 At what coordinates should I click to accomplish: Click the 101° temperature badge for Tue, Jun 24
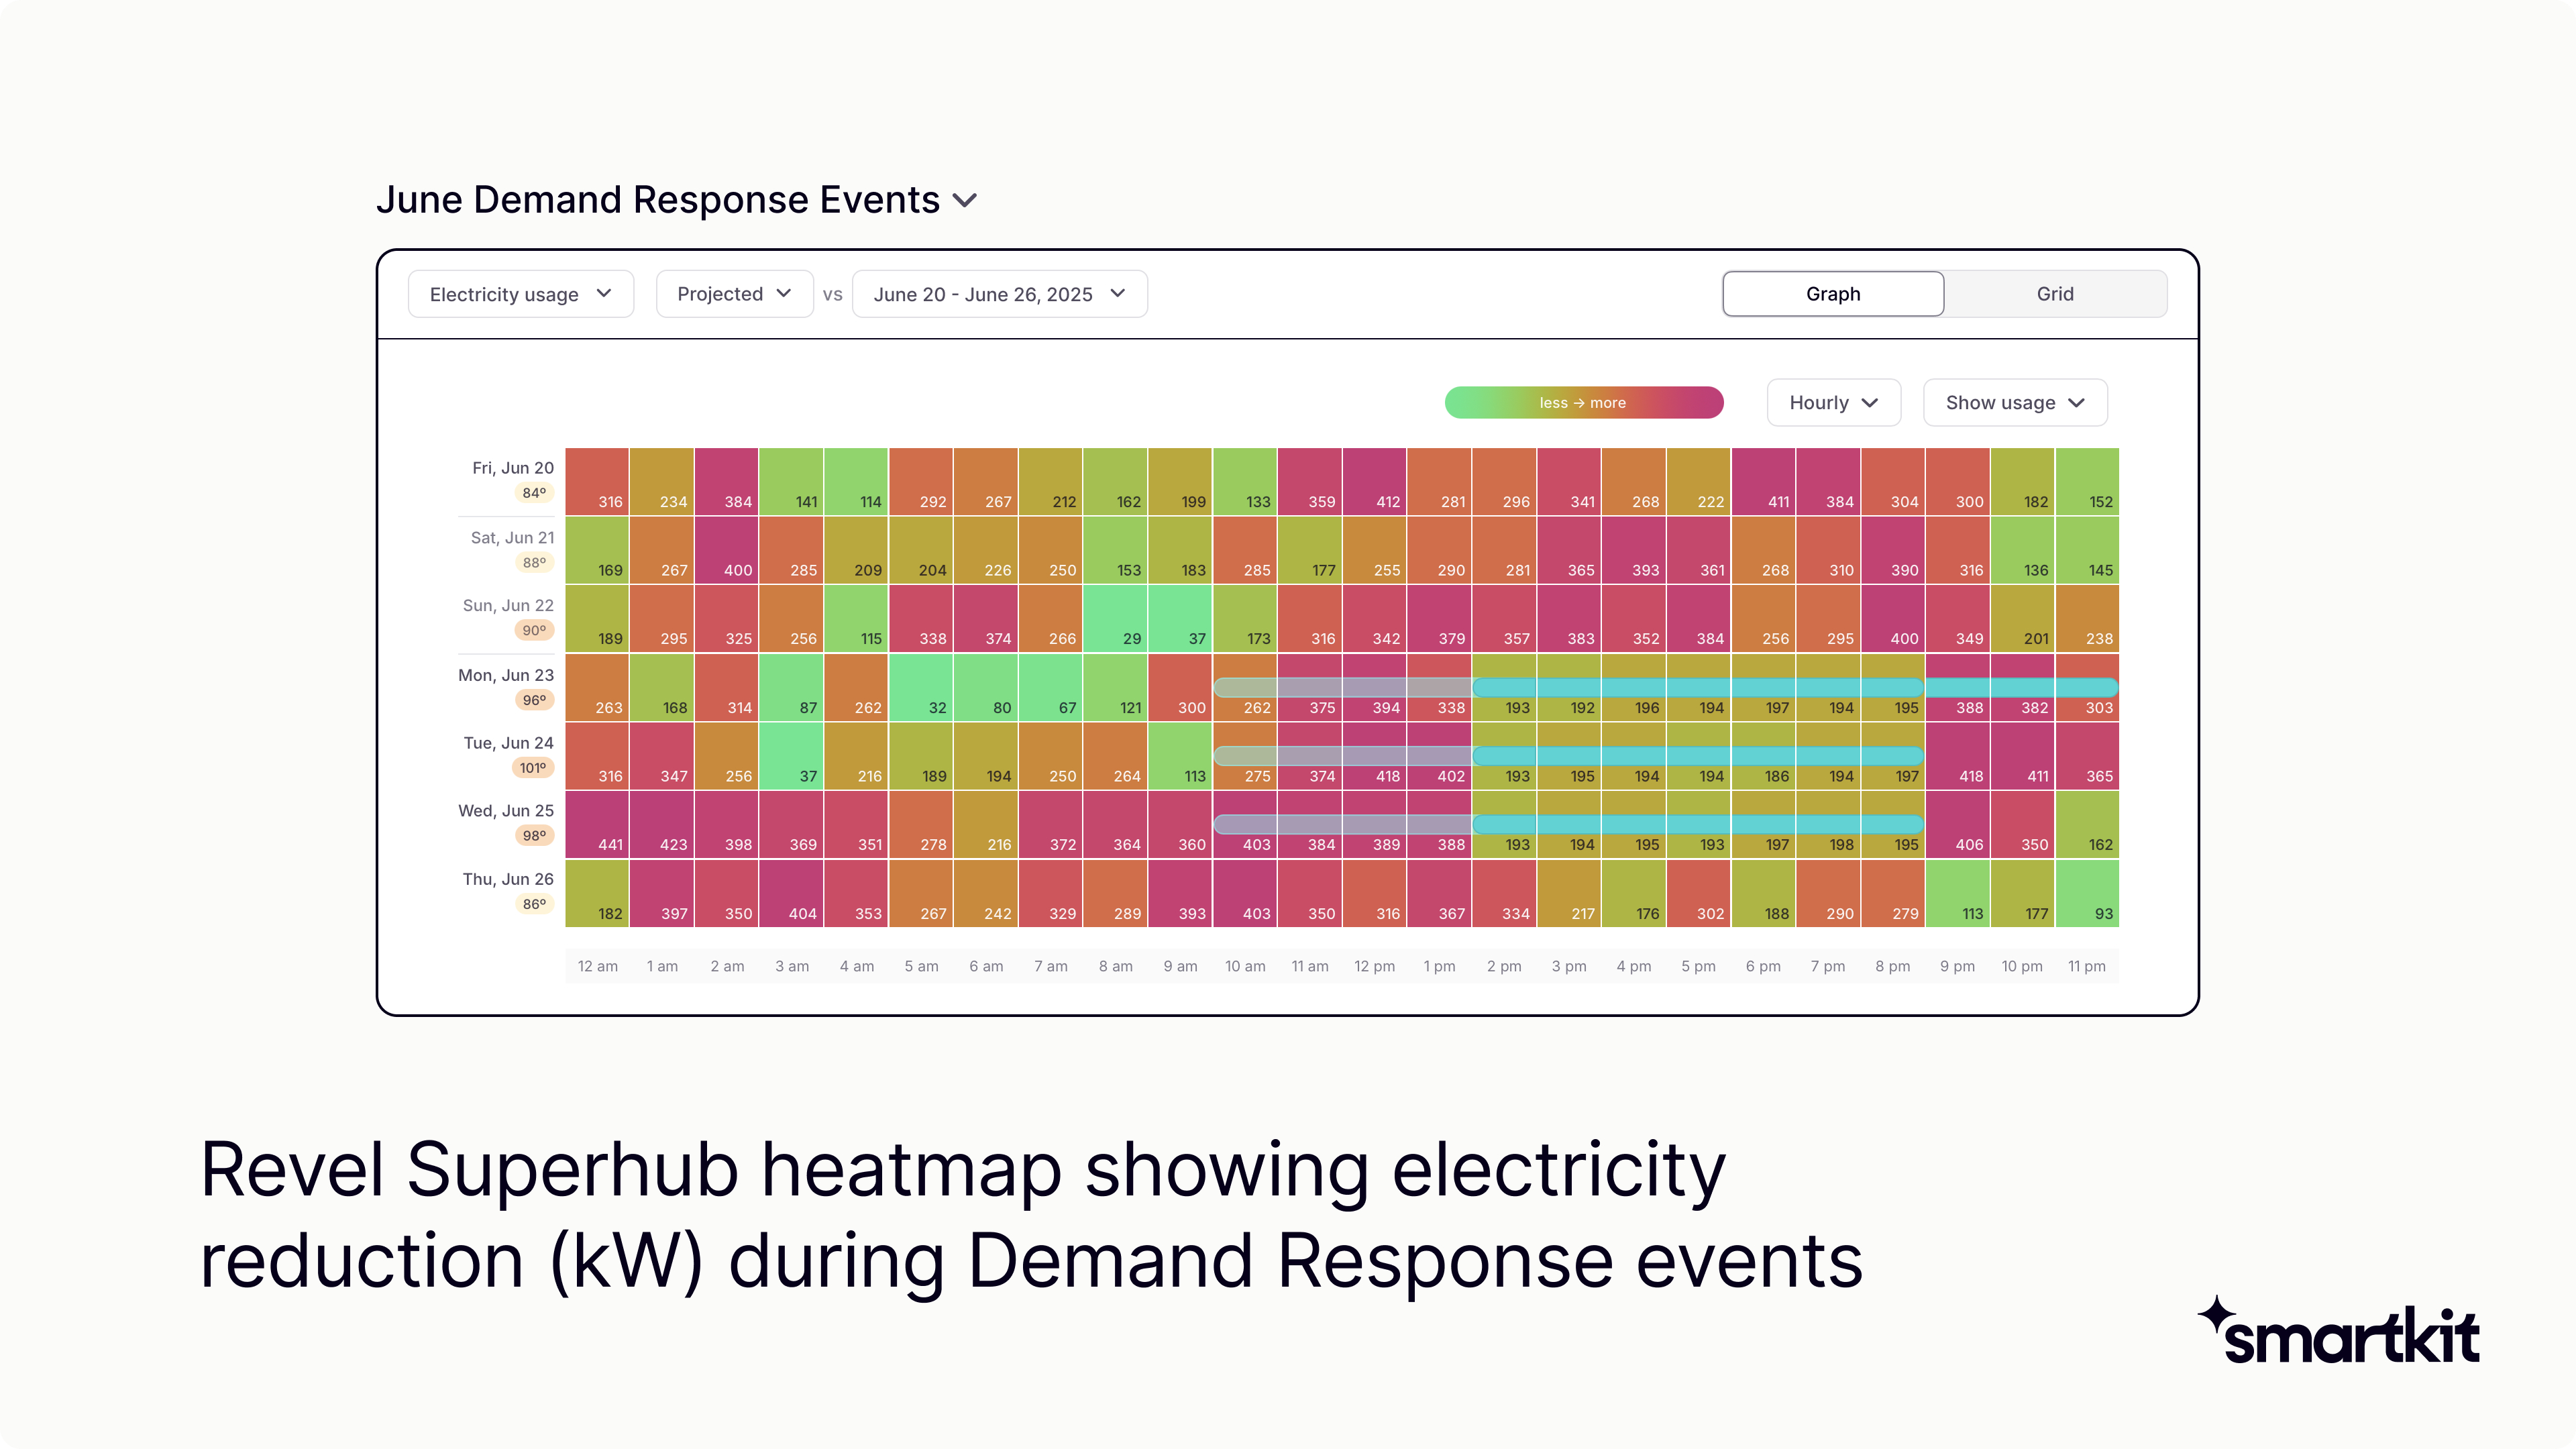pos(533,768)
